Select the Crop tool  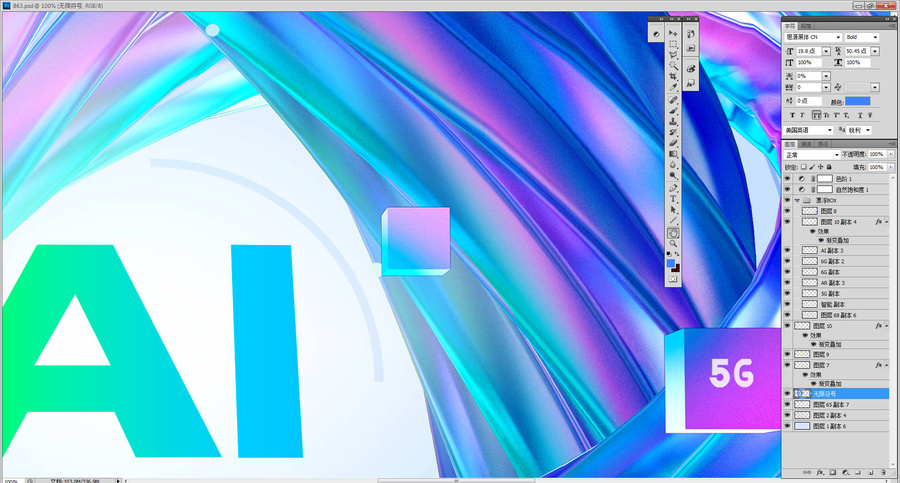(673, 77)
